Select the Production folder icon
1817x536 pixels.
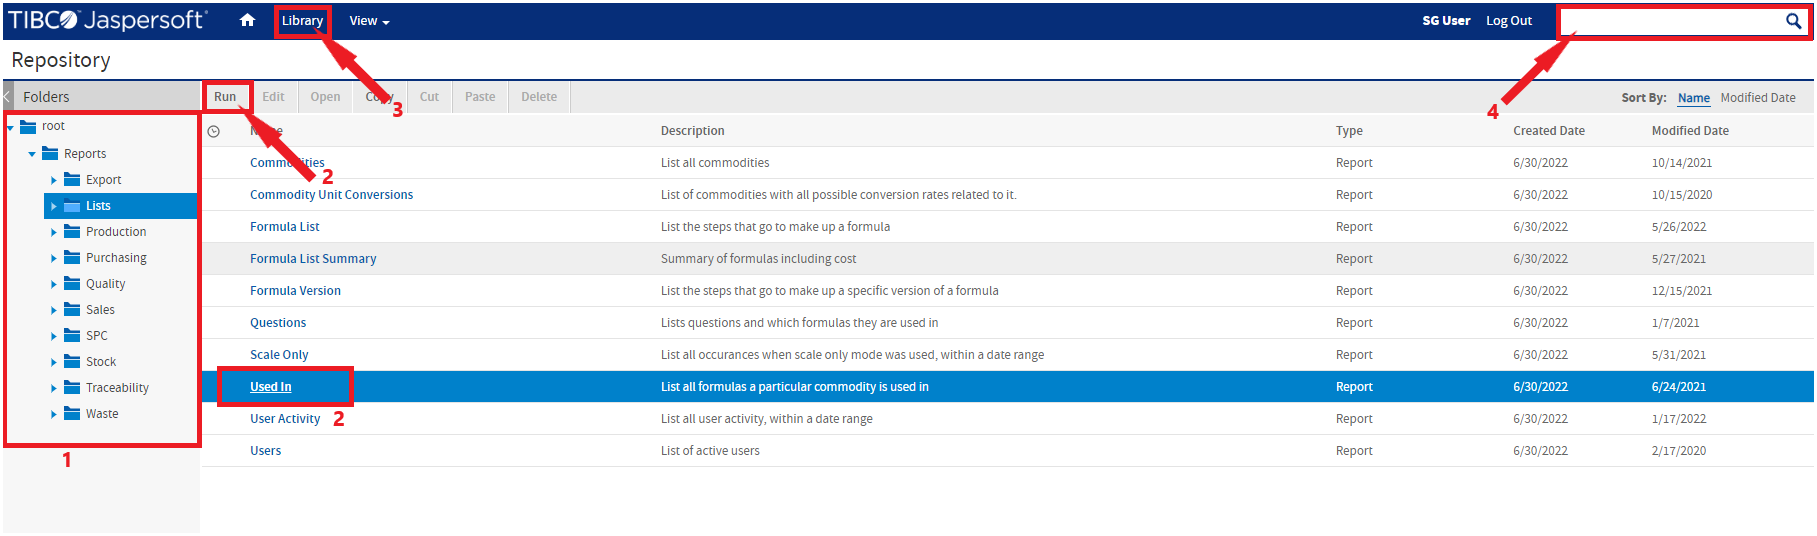[x=72, y=232]
